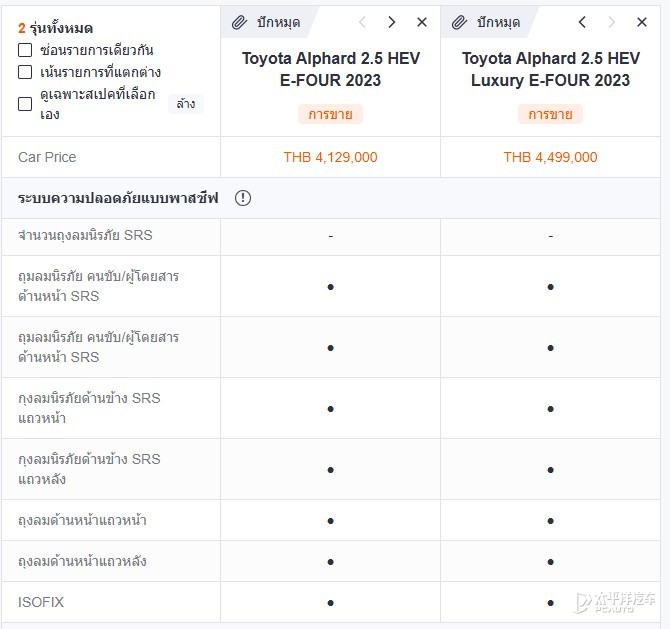Image resolution: width=670 pixels, height=629 pixels.
Task: Open info icon beside ระบบความปลอดภัยแบบพาสซีฟ
Action: (243, 198)
